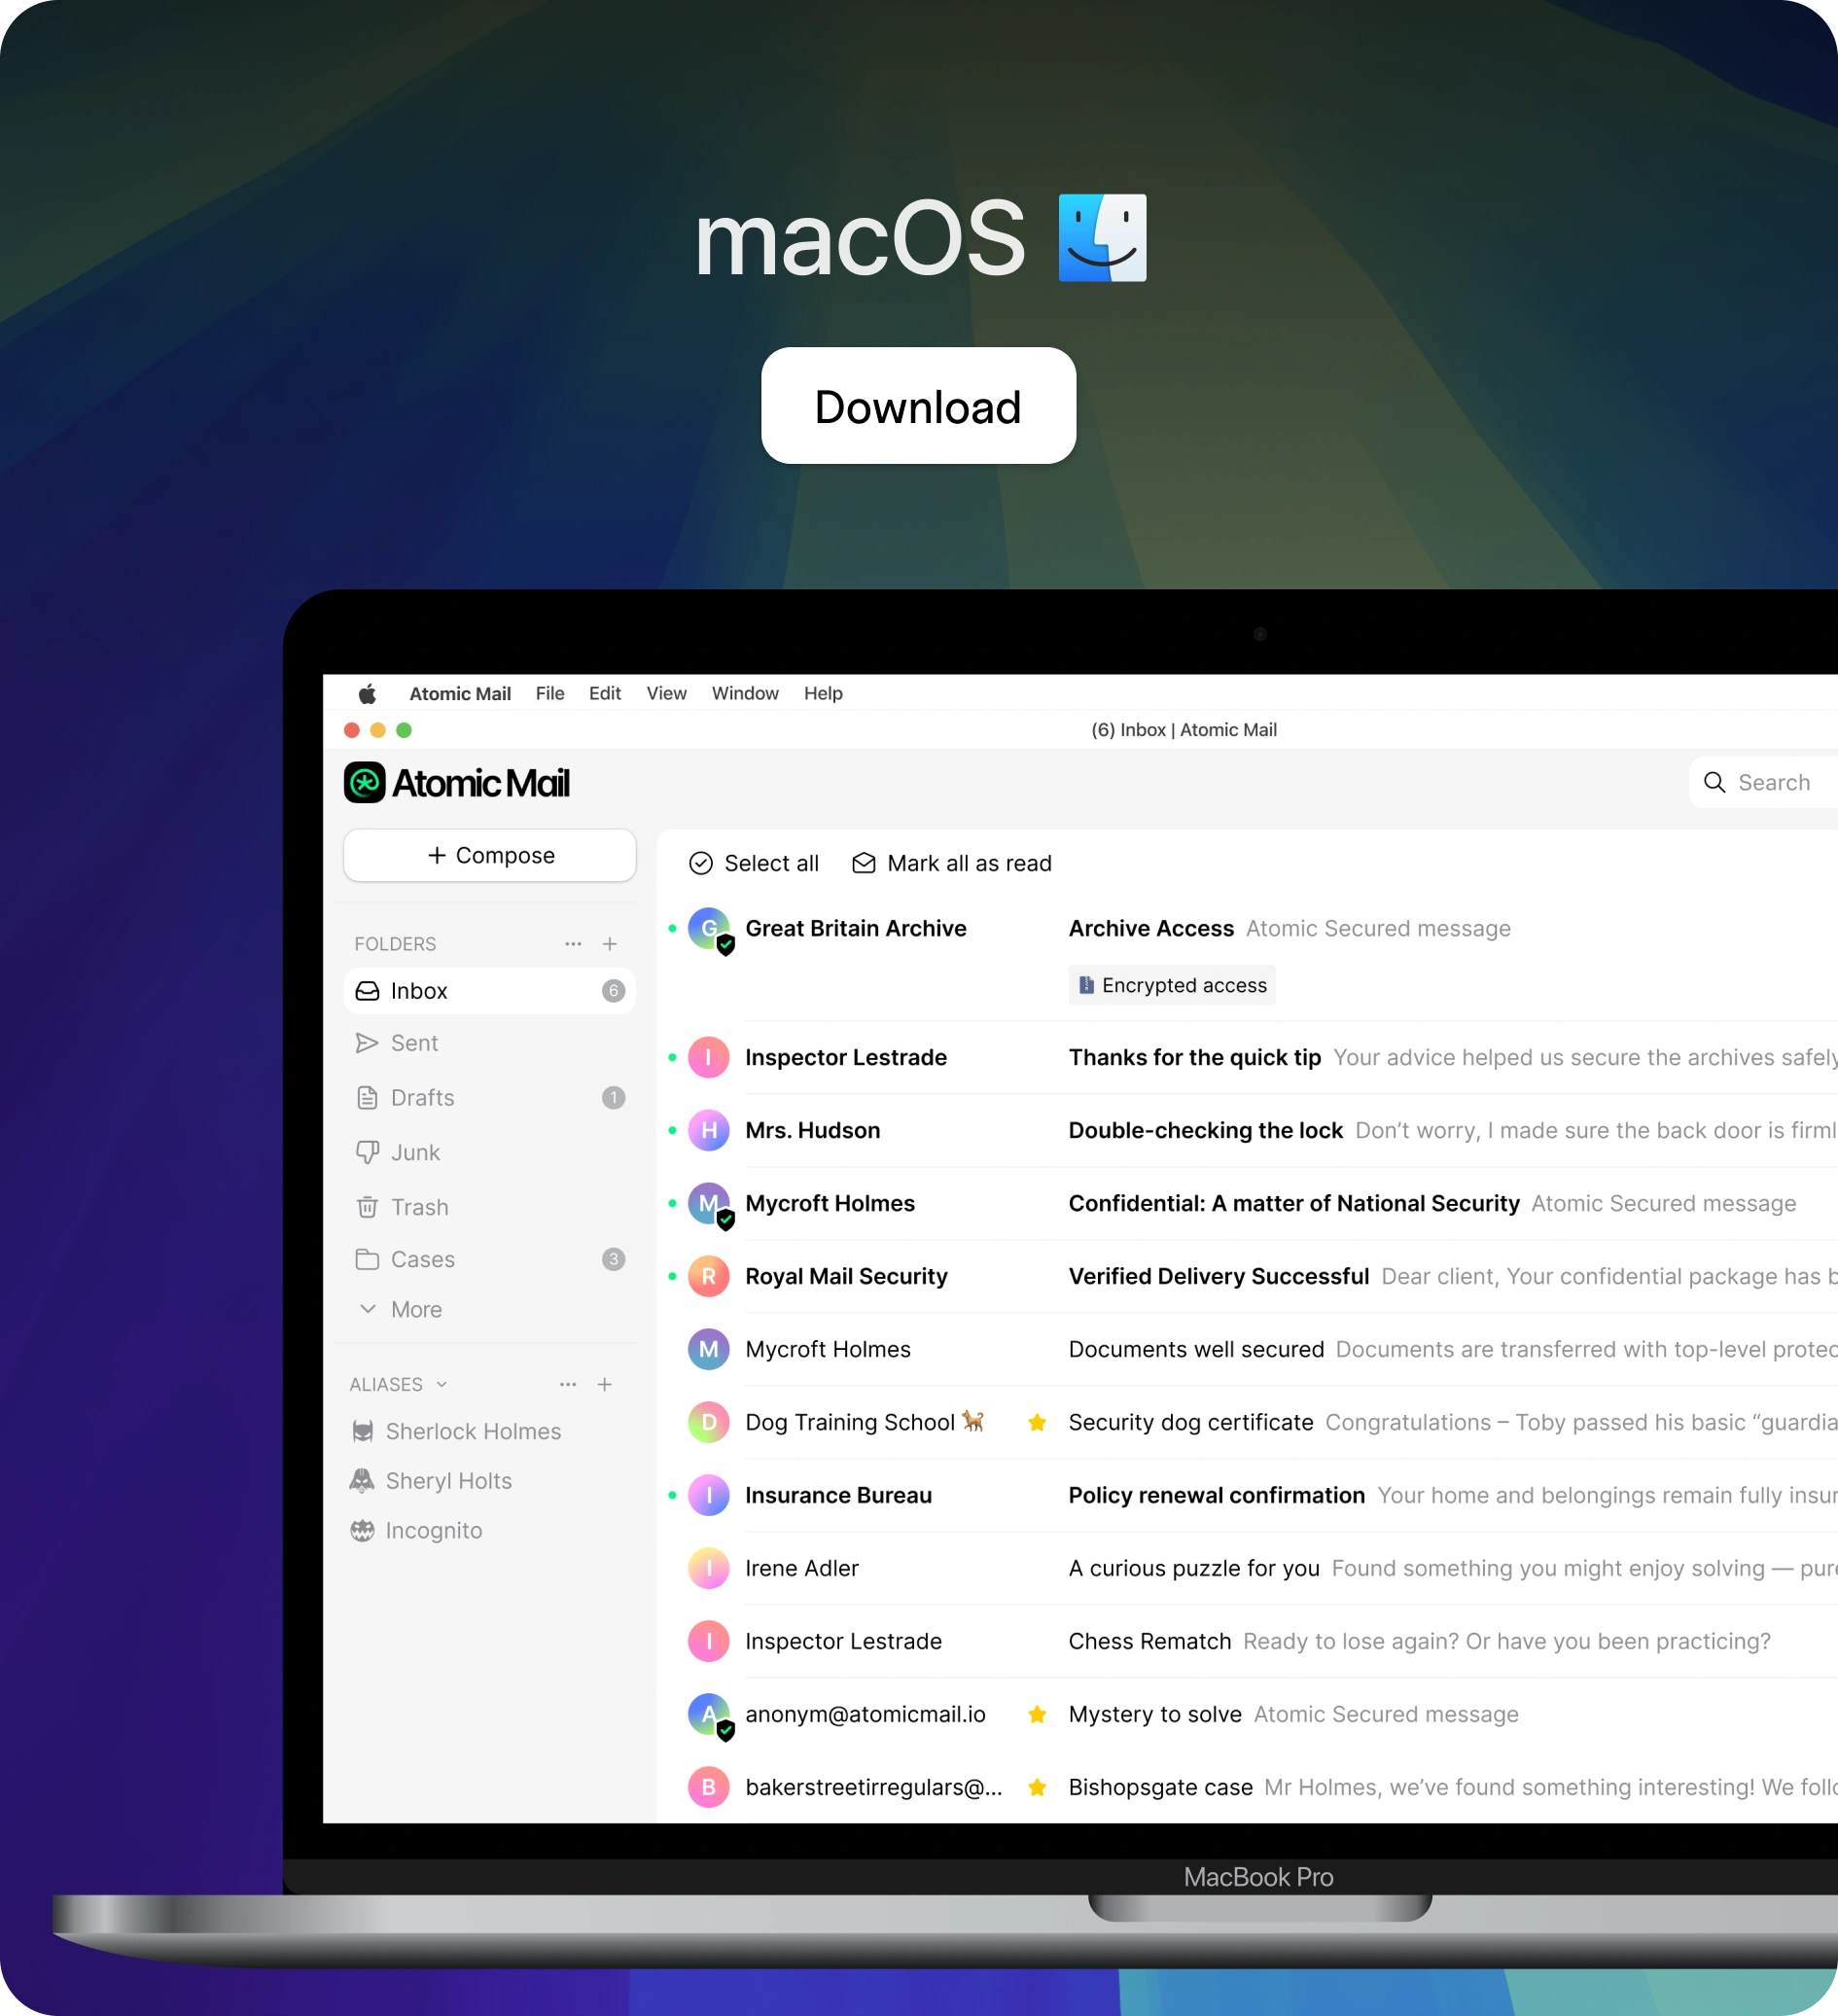Open A curious puzzle for you email
The height and width of the screenshot is (2016, 1838).
click(x=1248, y=1568)
